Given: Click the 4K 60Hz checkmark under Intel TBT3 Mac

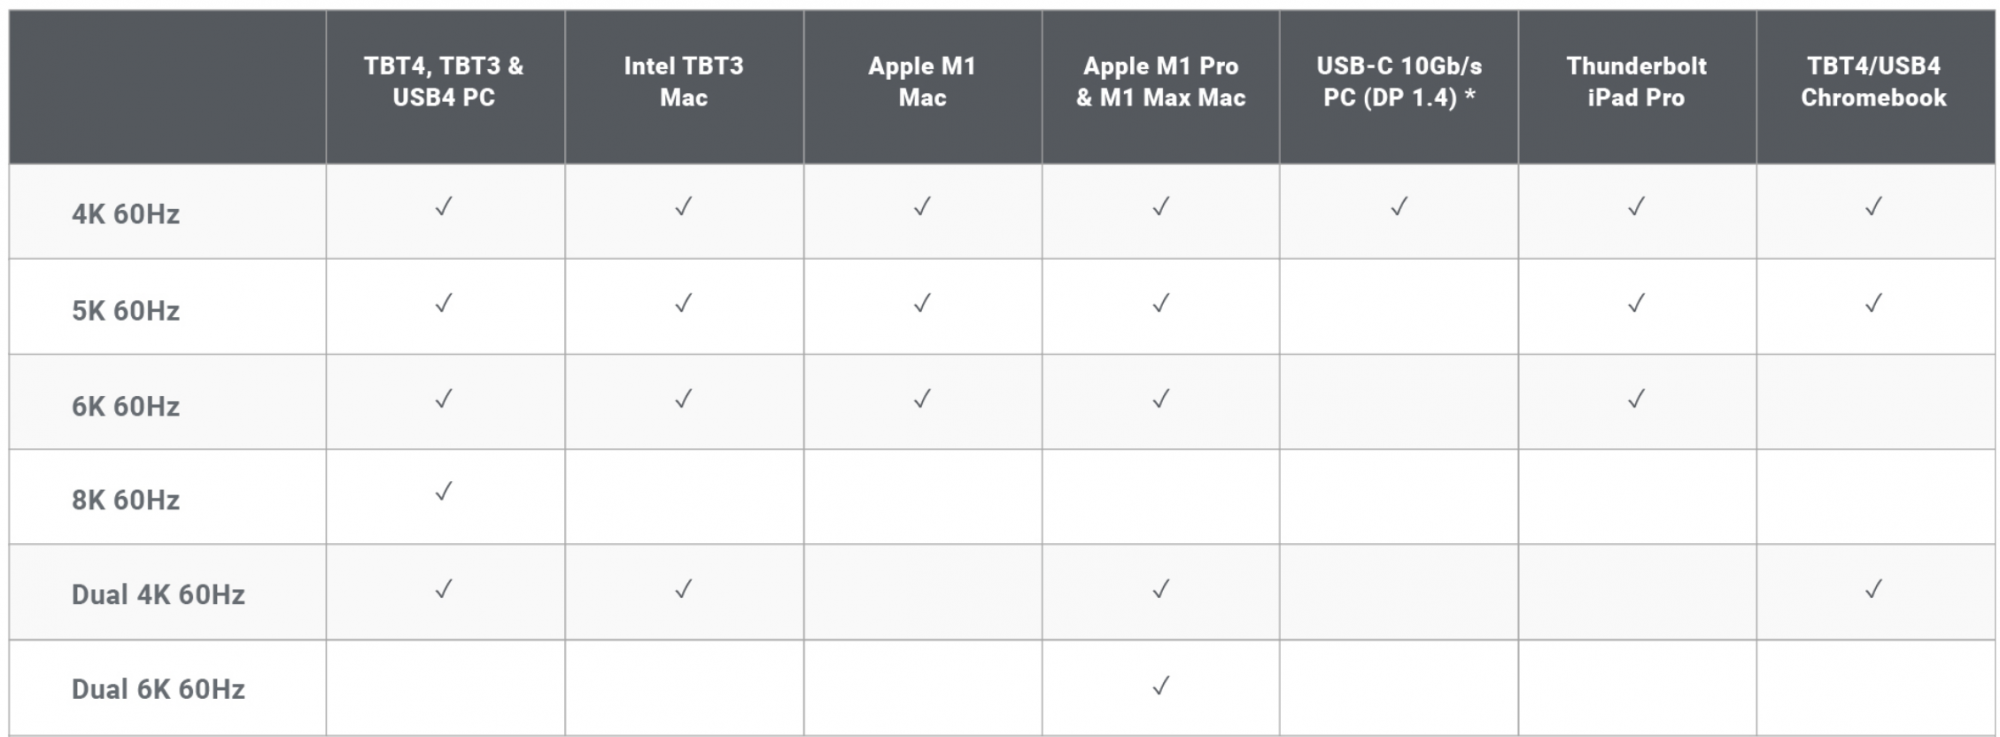Looking at the screenshot, I should click(683, 206).
